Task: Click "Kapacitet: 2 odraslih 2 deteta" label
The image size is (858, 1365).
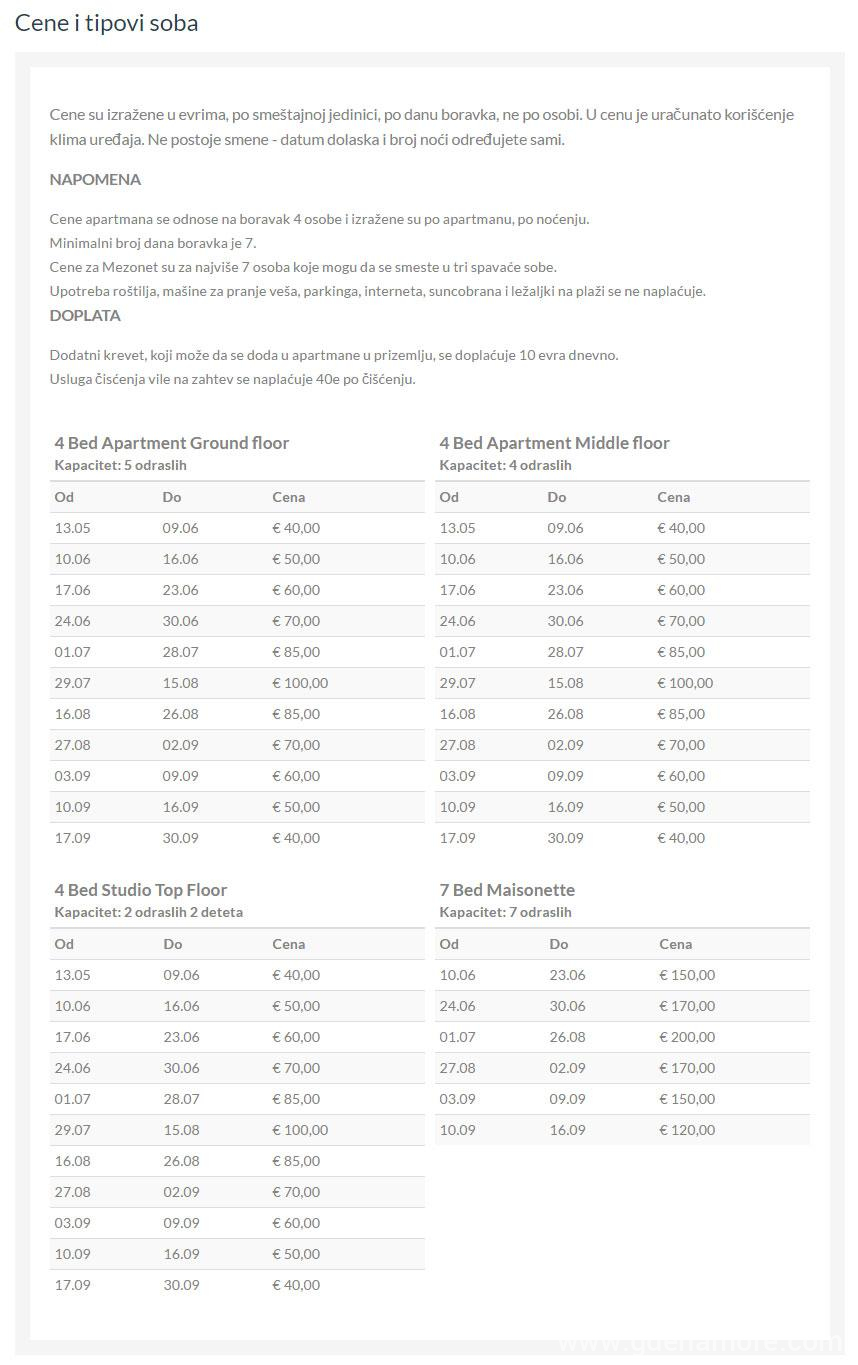Action: [x=148, y=912]
